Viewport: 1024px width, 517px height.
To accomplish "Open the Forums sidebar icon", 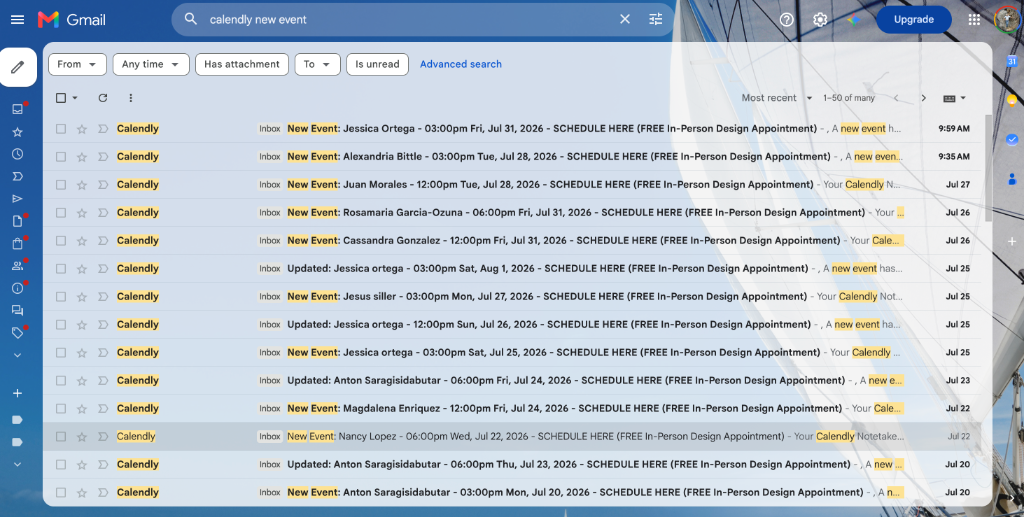I will click(18, 311).
